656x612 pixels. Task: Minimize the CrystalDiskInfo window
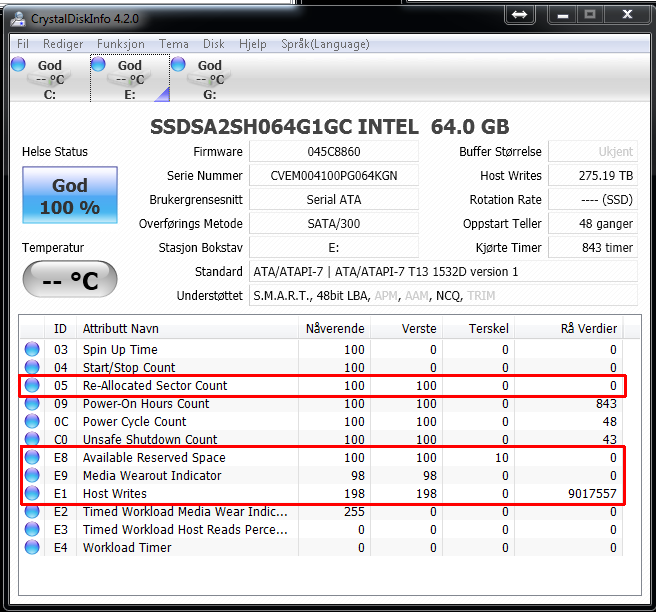click(x=563, y=15)
